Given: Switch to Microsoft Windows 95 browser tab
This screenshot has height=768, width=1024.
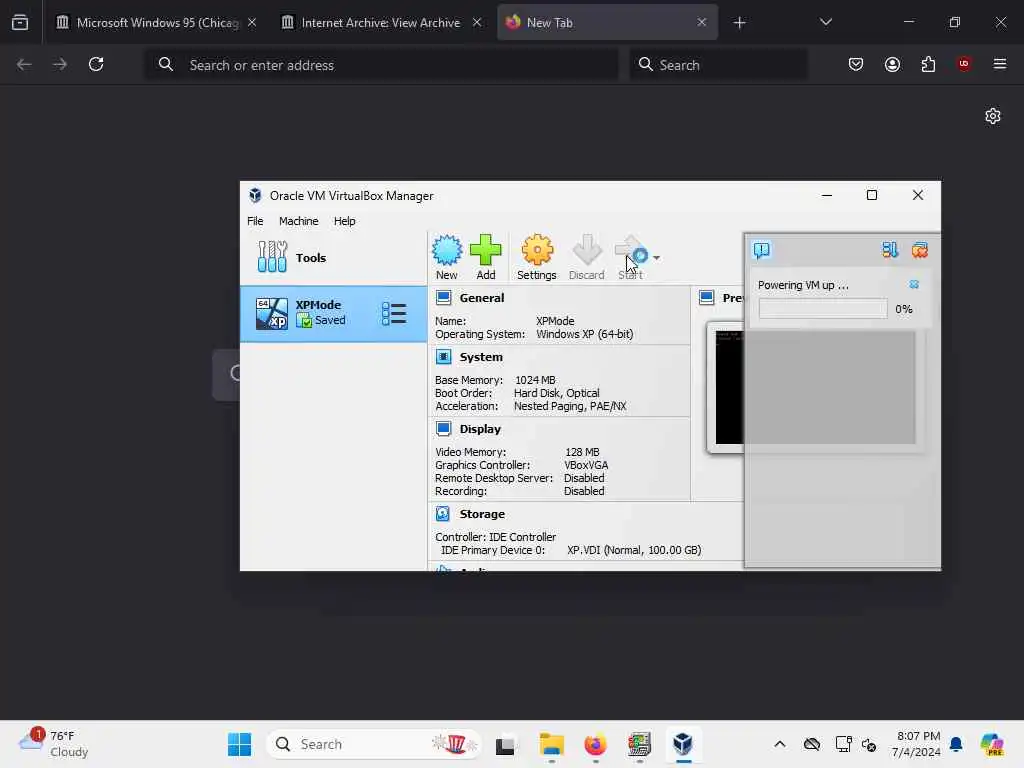Looking at the screenshot, I should click(x=155, y=22).
